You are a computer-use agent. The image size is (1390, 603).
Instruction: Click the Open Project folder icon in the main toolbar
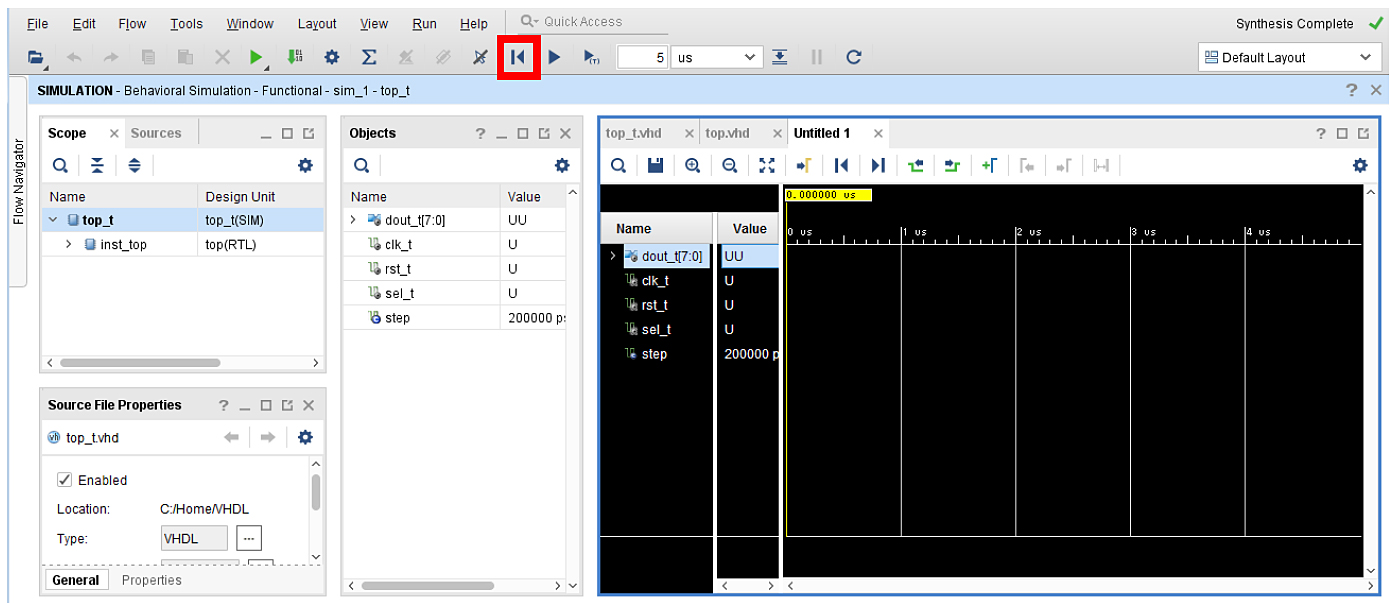(x=37, y=57)
